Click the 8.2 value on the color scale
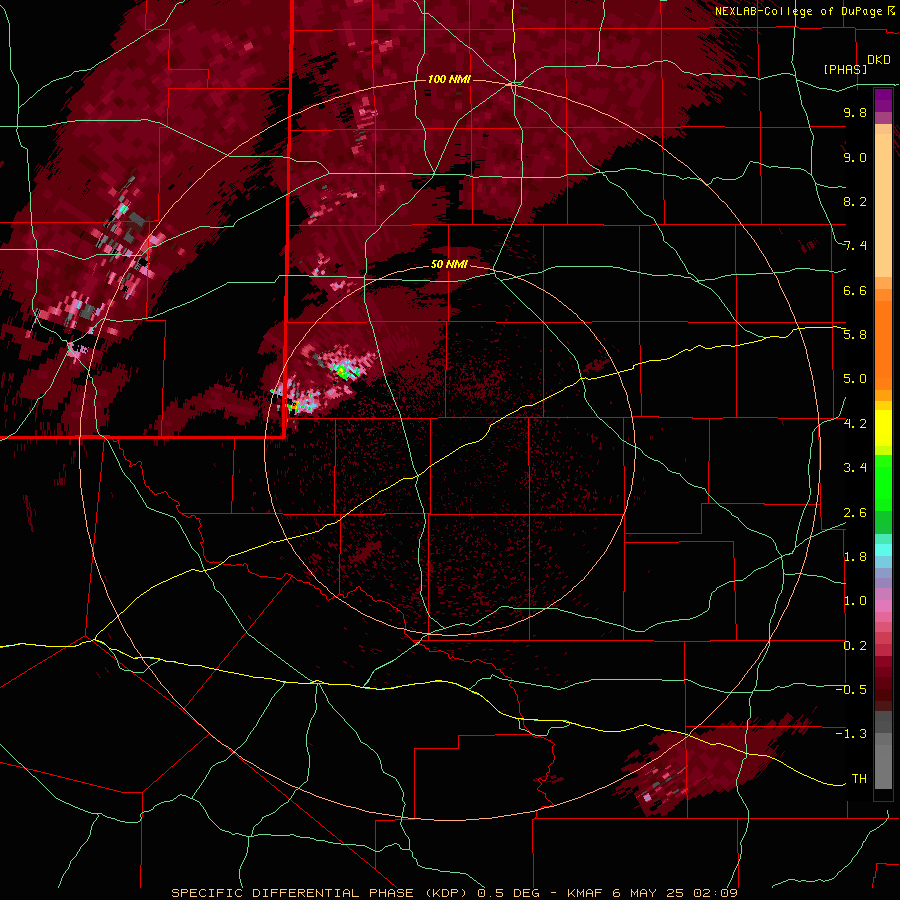 [855, 201]
